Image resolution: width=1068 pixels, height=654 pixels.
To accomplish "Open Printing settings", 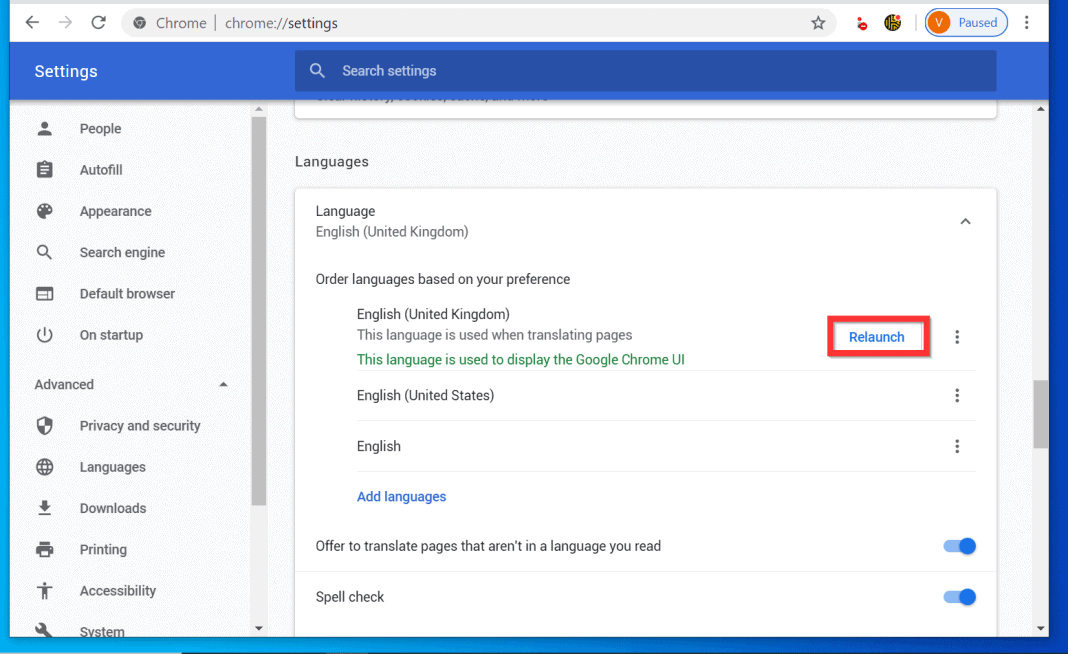I will click(x=103, y=549).
